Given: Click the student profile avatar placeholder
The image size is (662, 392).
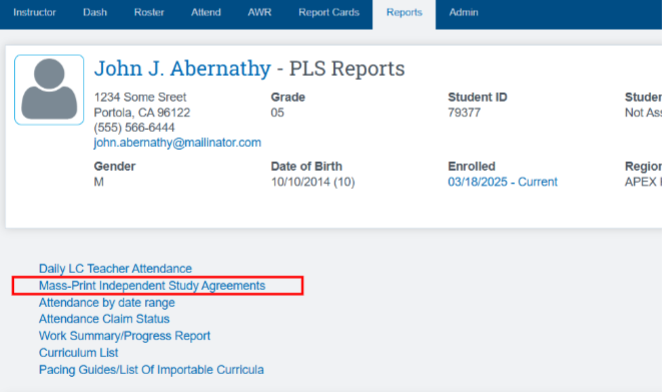Looking at the screenshot, I should click(49, 90).
